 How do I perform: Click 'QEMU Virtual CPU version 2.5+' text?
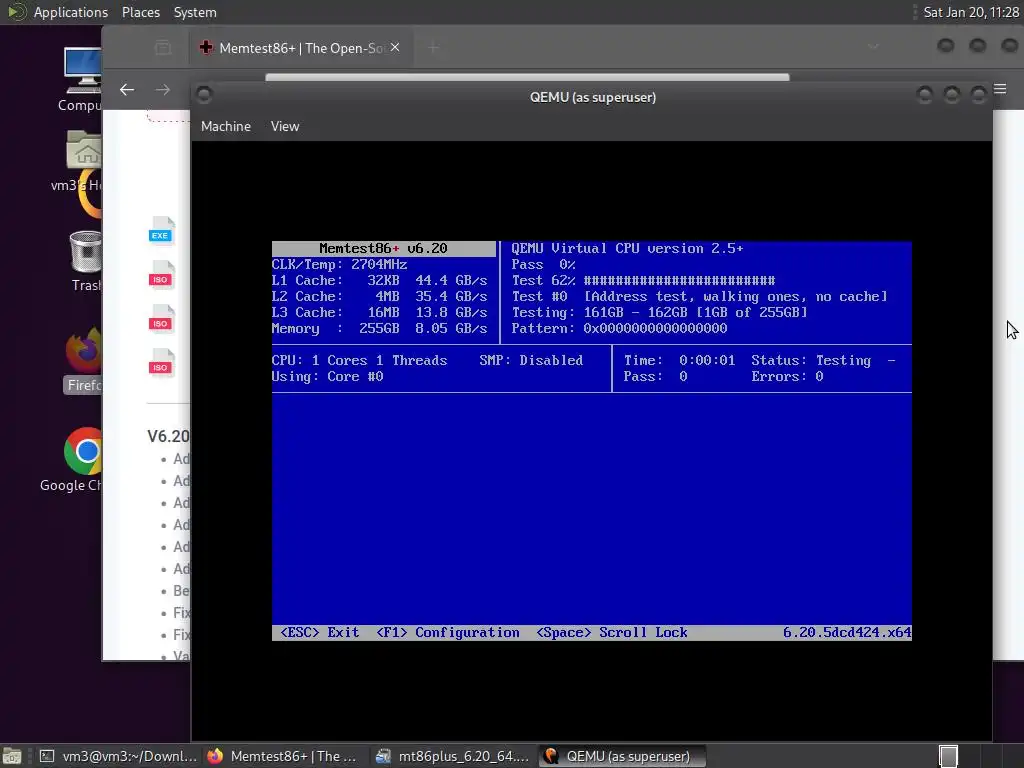tap(627, 248)
